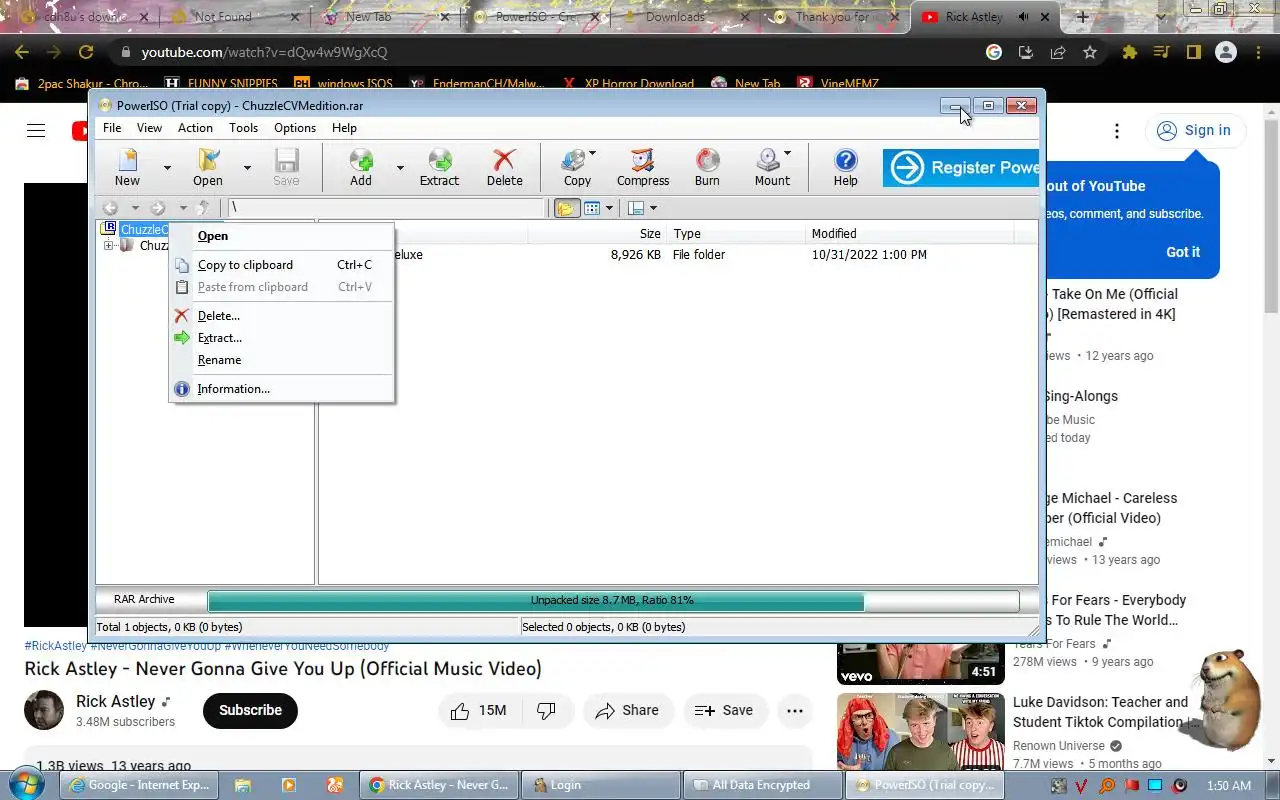The image size is (1280, 800).
Task: Click the panel layout icon
Action: (x=636, y=208)
